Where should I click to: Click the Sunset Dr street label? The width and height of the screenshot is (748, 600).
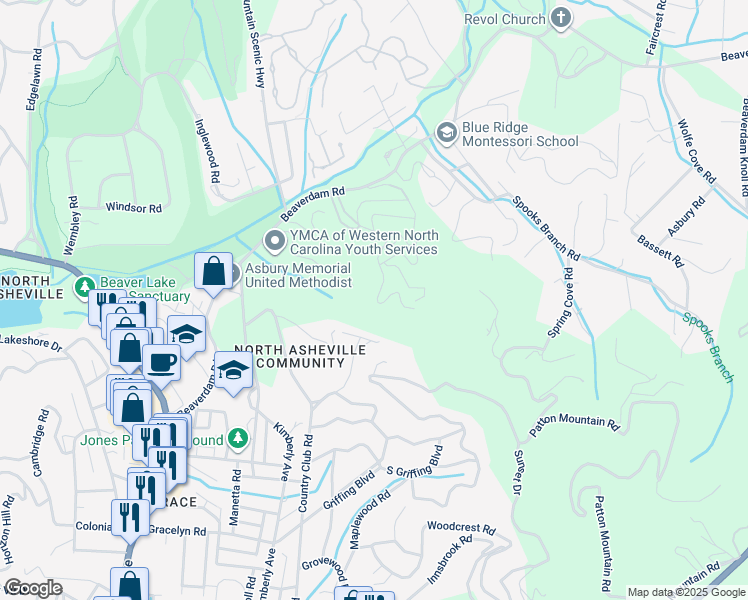pos(518,473)
